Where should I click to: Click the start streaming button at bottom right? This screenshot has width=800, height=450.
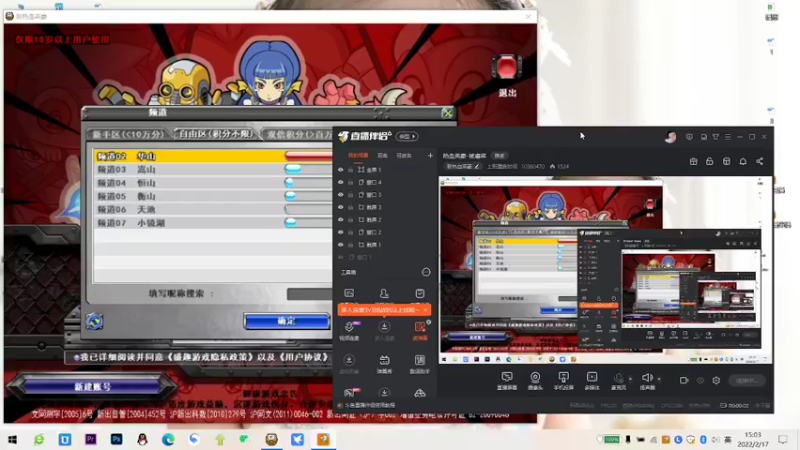click(x=747, y=380)
